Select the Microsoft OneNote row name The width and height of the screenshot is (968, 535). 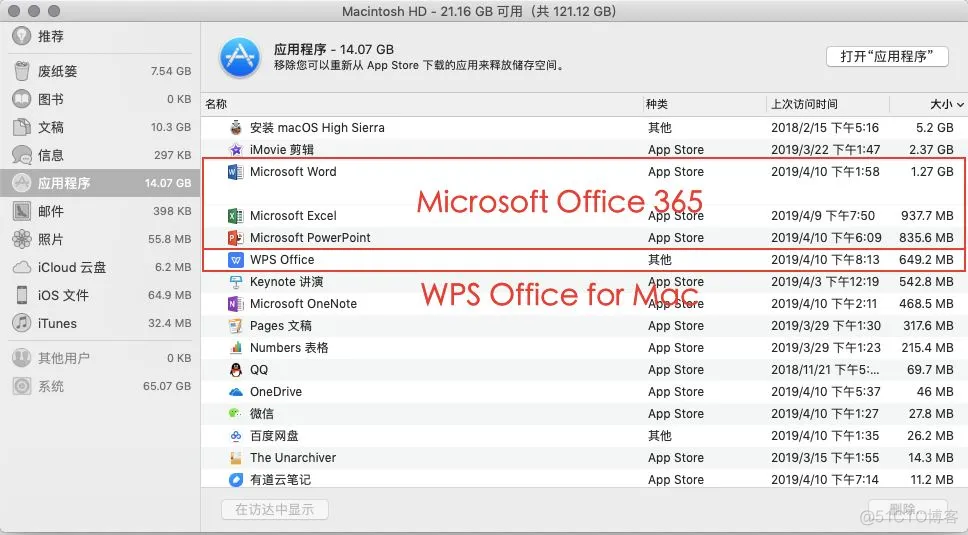coord(303,304)
